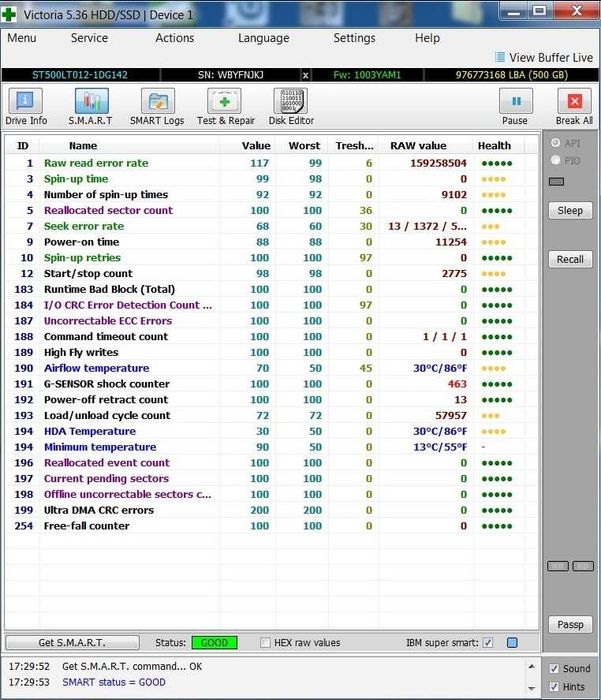601x700 pixels.
Task: Open the Service menu
Action: [89, 38]
